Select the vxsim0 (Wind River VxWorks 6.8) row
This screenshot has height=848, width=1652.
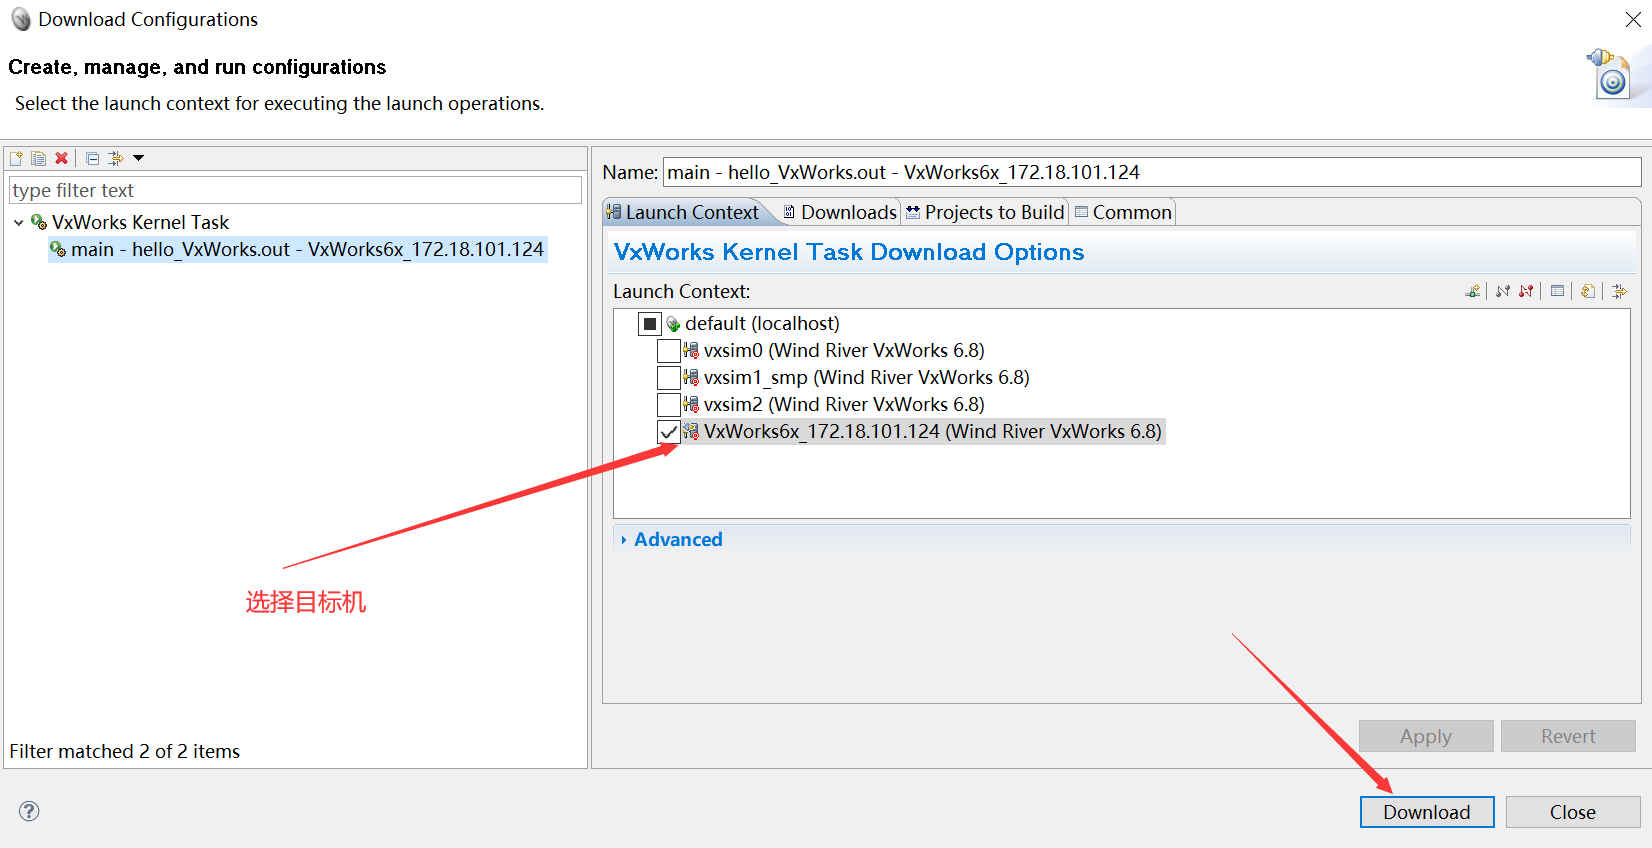point(844,351)
